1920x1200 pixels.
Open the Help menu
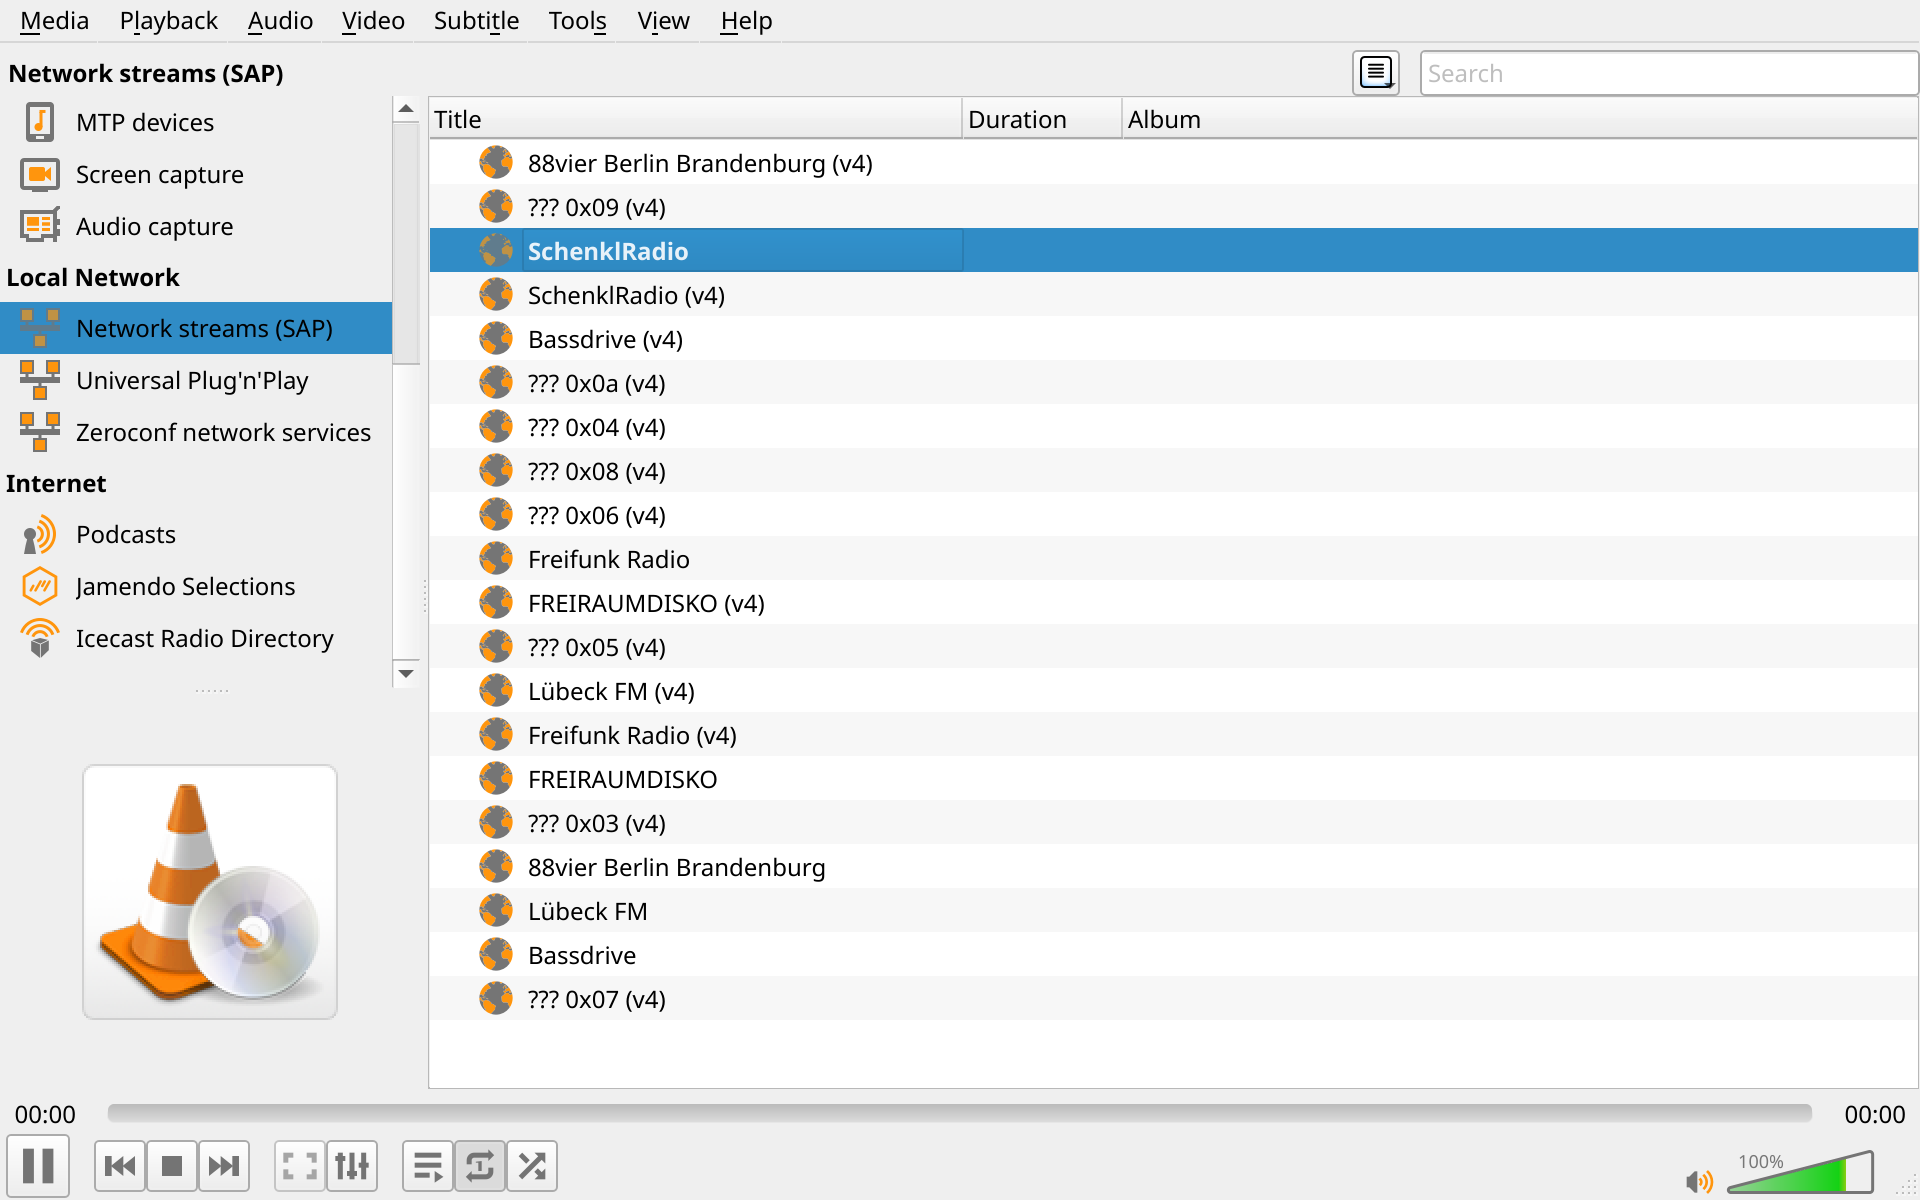pos(746,21)
